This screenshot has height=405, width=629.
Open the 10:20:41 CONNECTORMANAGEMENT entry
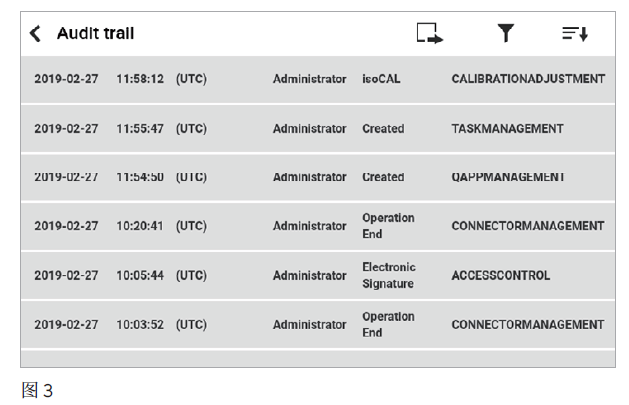tap(318, 227)
